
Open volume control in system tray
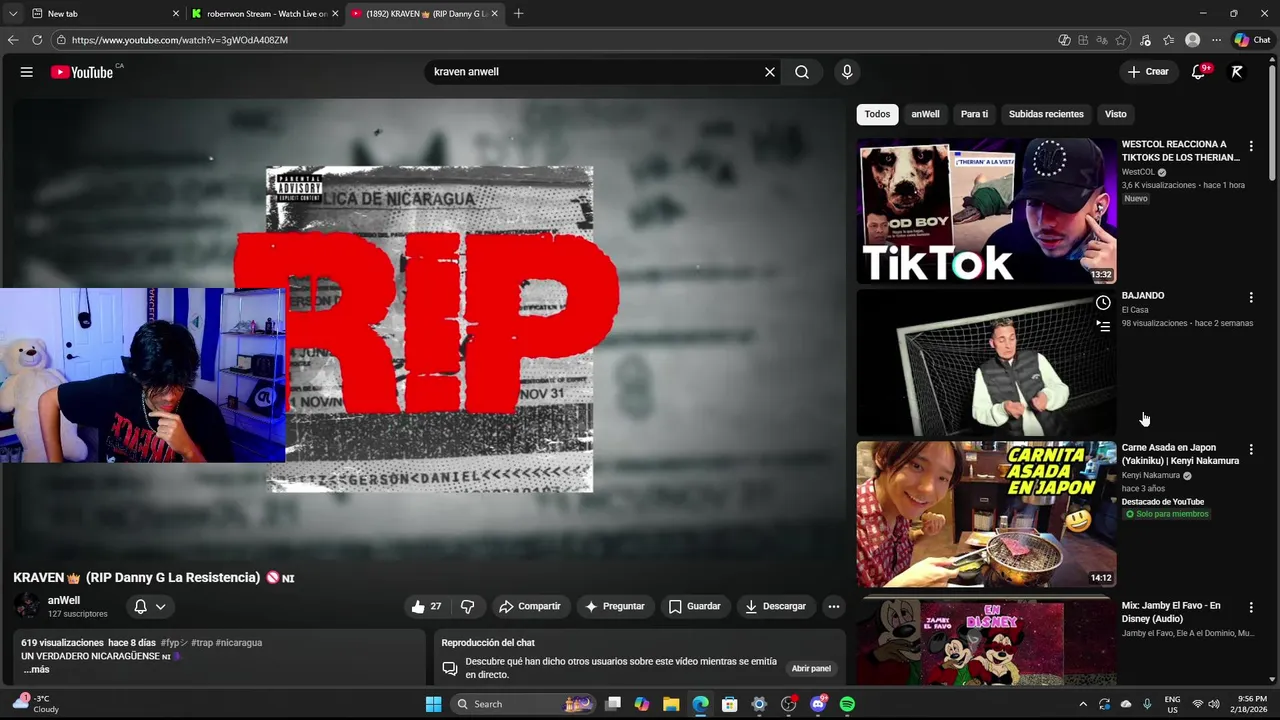[1213, 704]
